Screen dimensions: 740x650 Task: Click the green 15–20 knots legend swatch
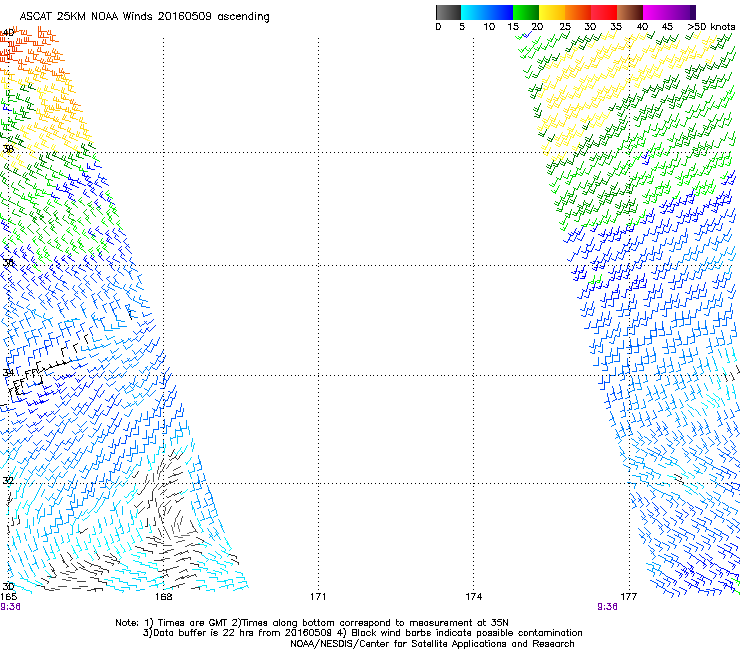[x=526, y=12]
